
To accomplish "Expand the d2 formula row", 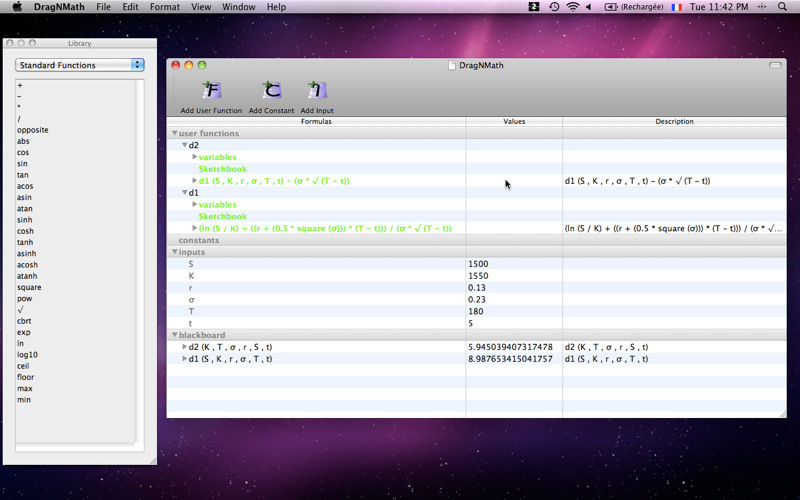I will tap(194, 181).
